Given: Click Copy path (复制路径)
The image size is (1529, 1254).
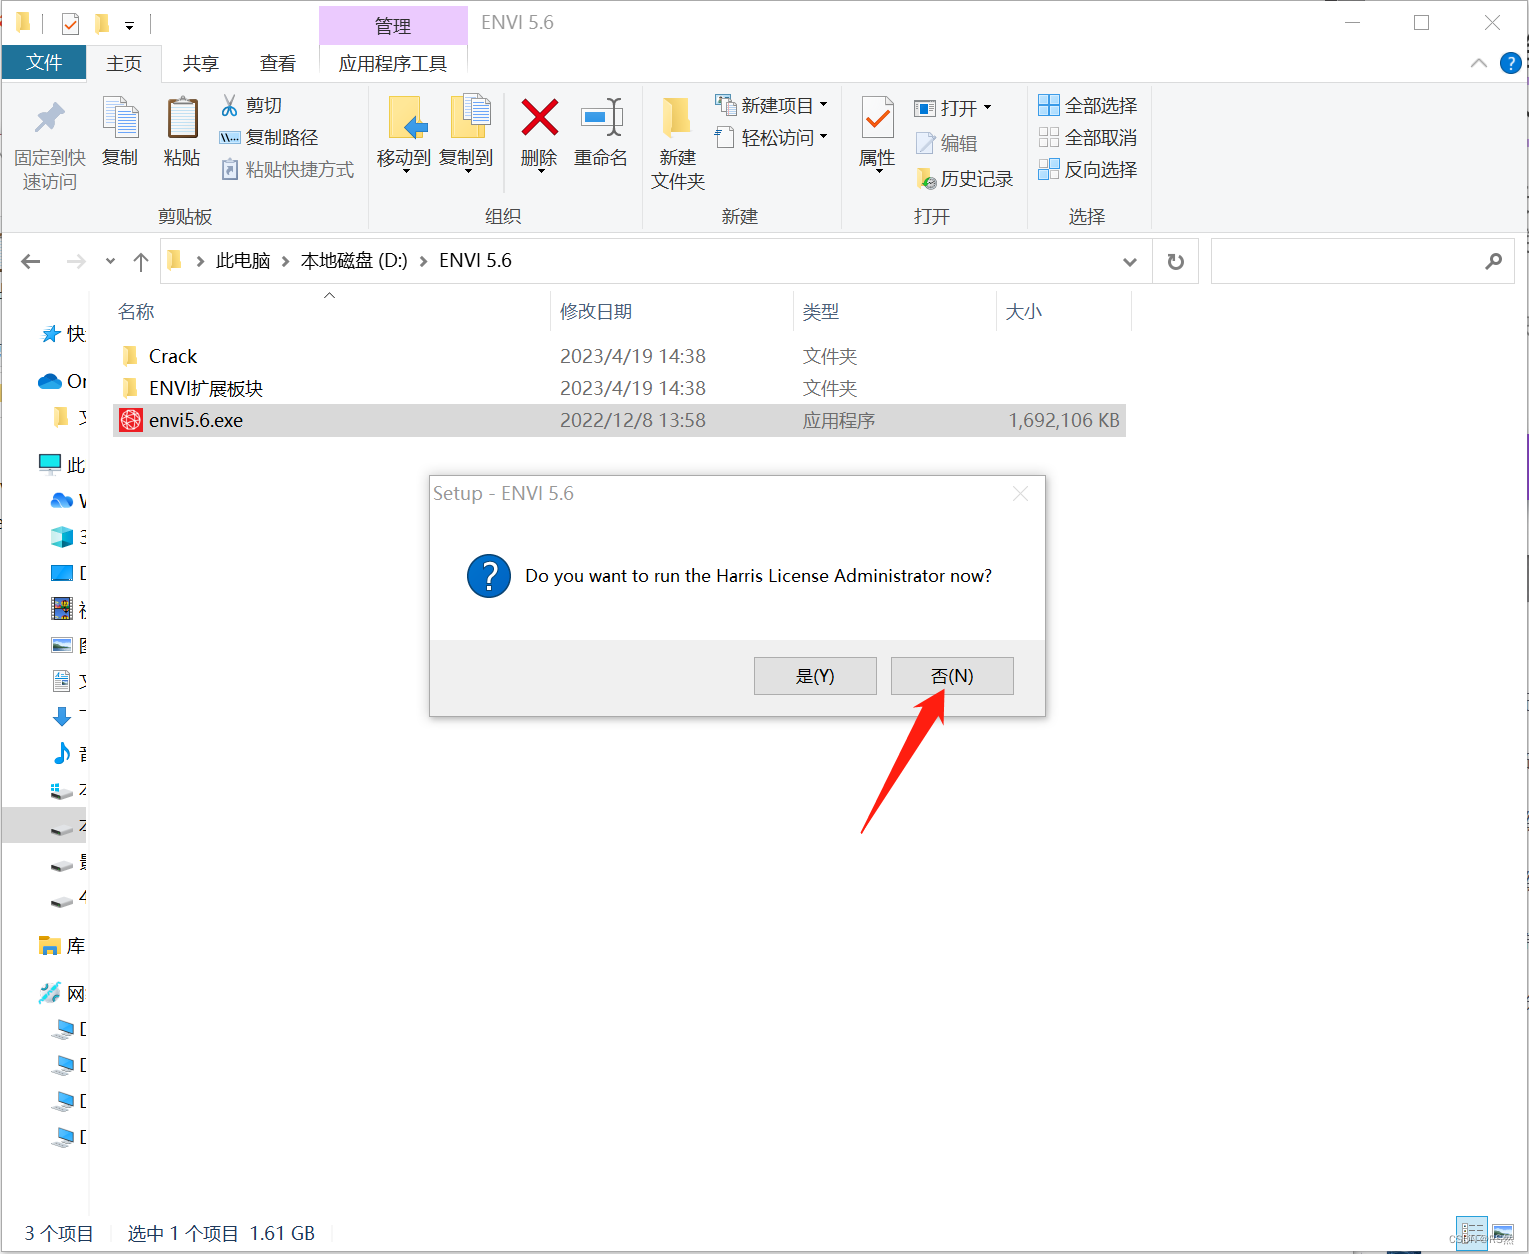Looking at the screenshot, I should point(269,137).
